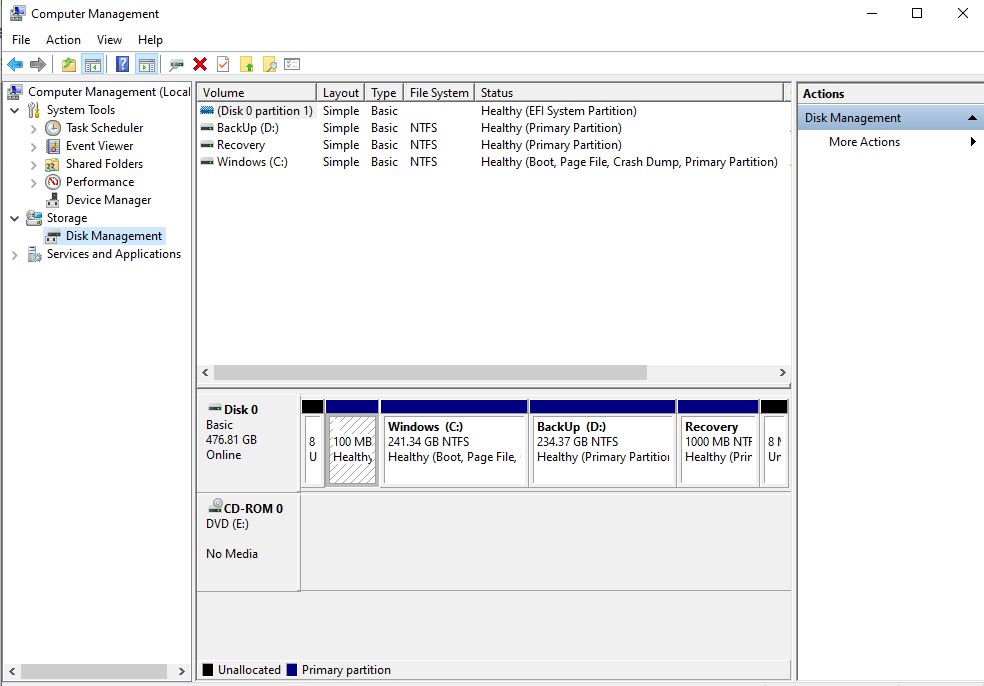Sort by the Volume column header
Screen dimensions: 984x686
(256, 92)
